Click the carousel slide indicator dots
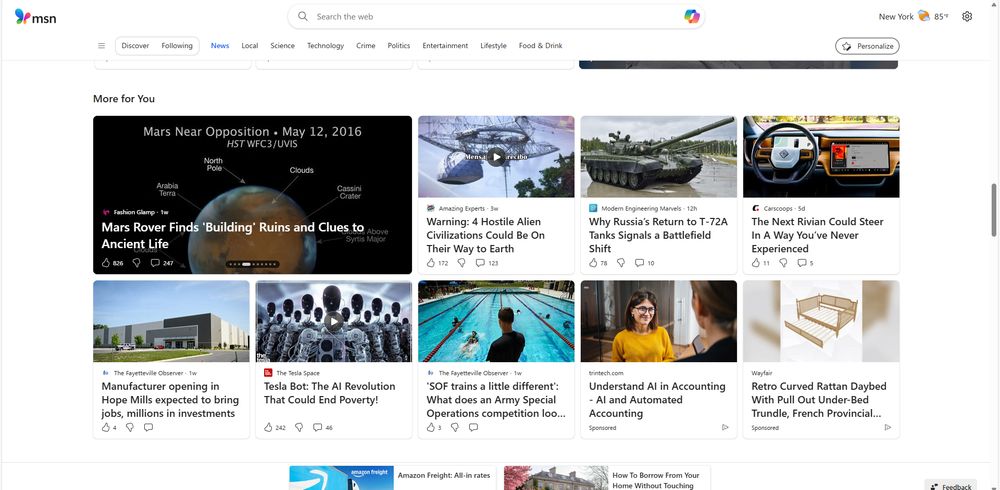This screenshot has width=1000, height=490. 253,264
